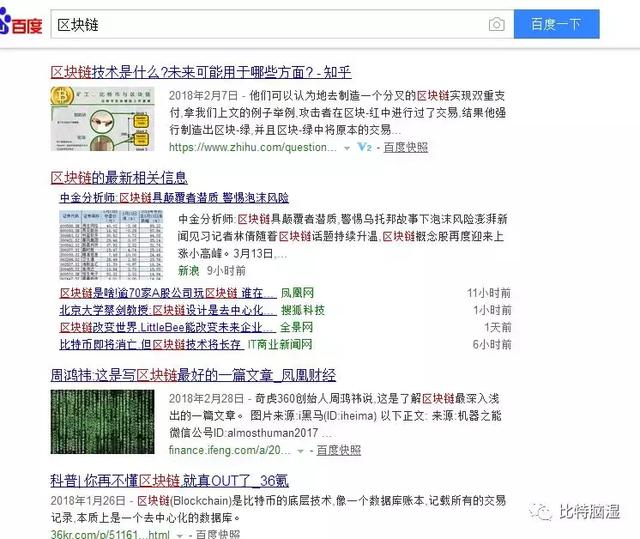
Task: Click the 新浪 source label
Action: click(189, 271)
